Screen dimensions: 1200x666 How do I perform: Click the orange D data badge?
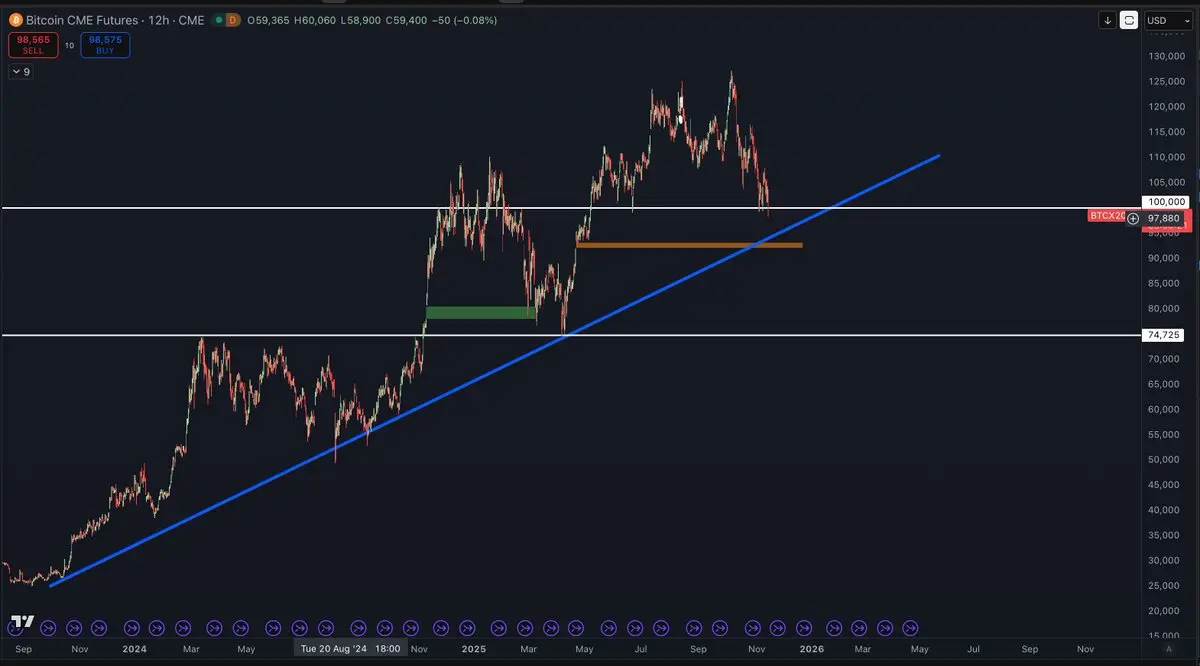232,20
